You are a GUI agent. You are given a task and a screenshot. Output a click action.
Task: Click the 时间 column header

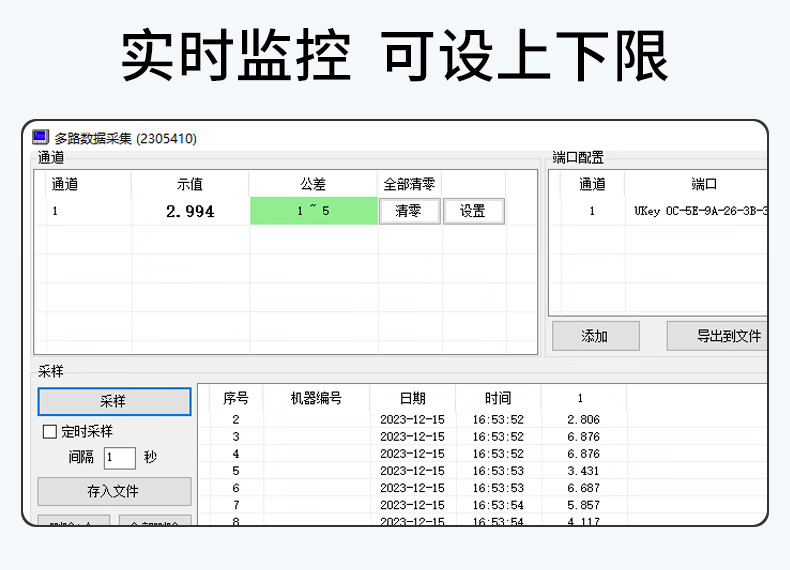click(498, 398)
